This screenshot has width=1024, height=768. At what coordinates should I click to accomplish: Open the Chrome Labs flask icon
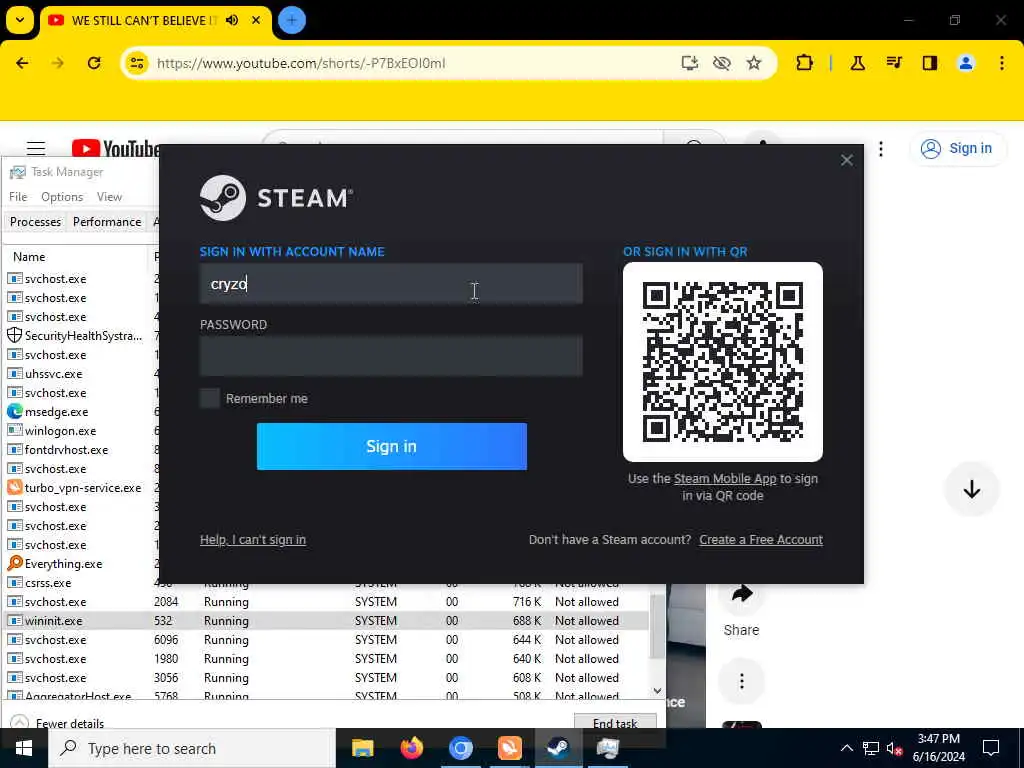(x=857, y=63)
